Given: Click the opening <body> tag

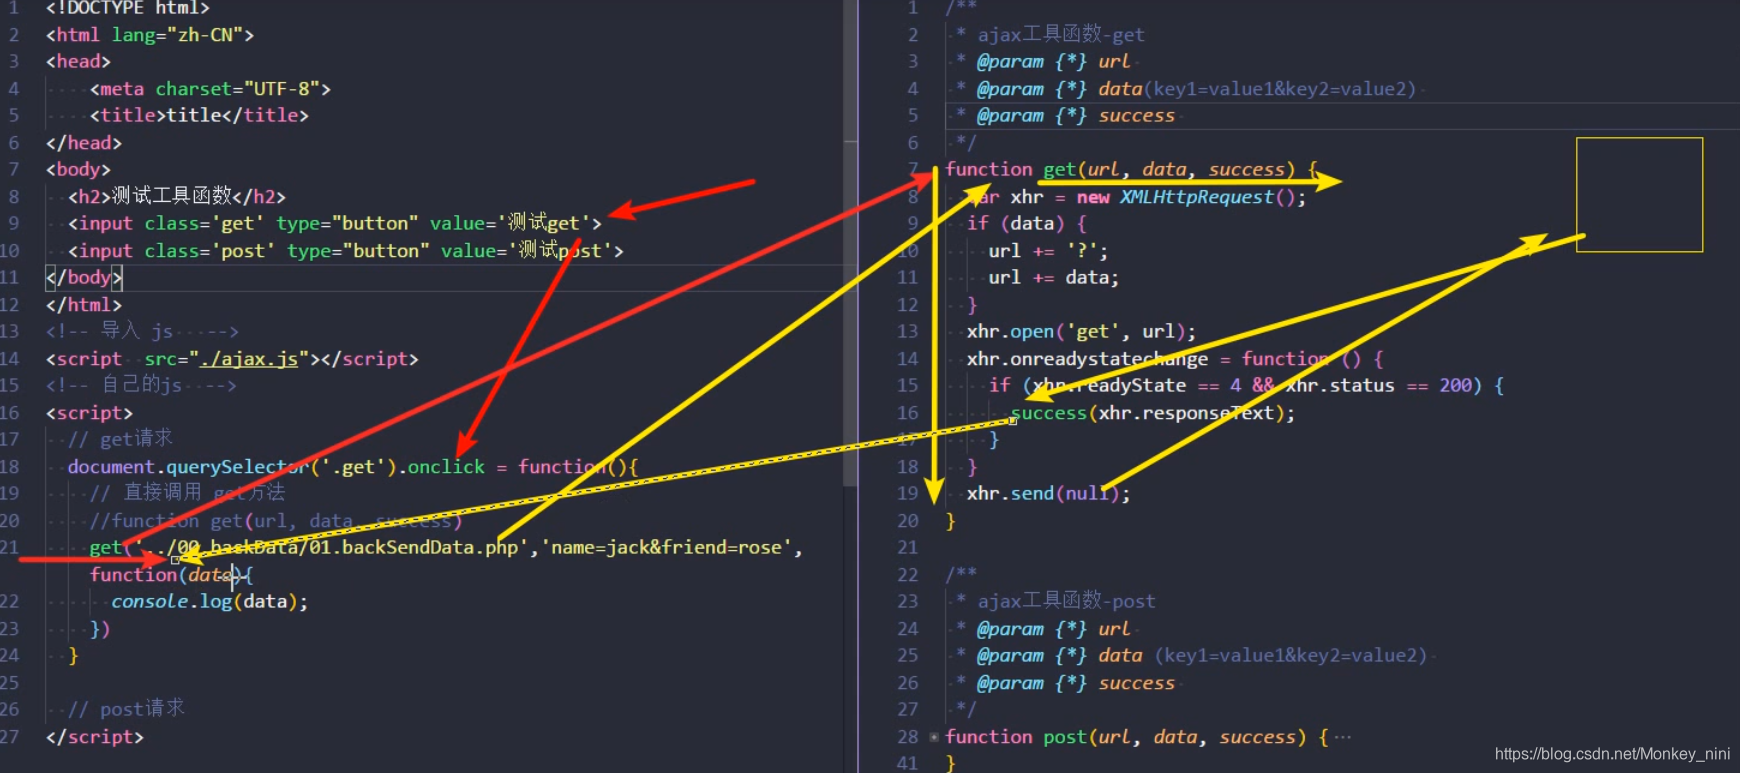Looking at the screenshot, I should click(78, 170).
